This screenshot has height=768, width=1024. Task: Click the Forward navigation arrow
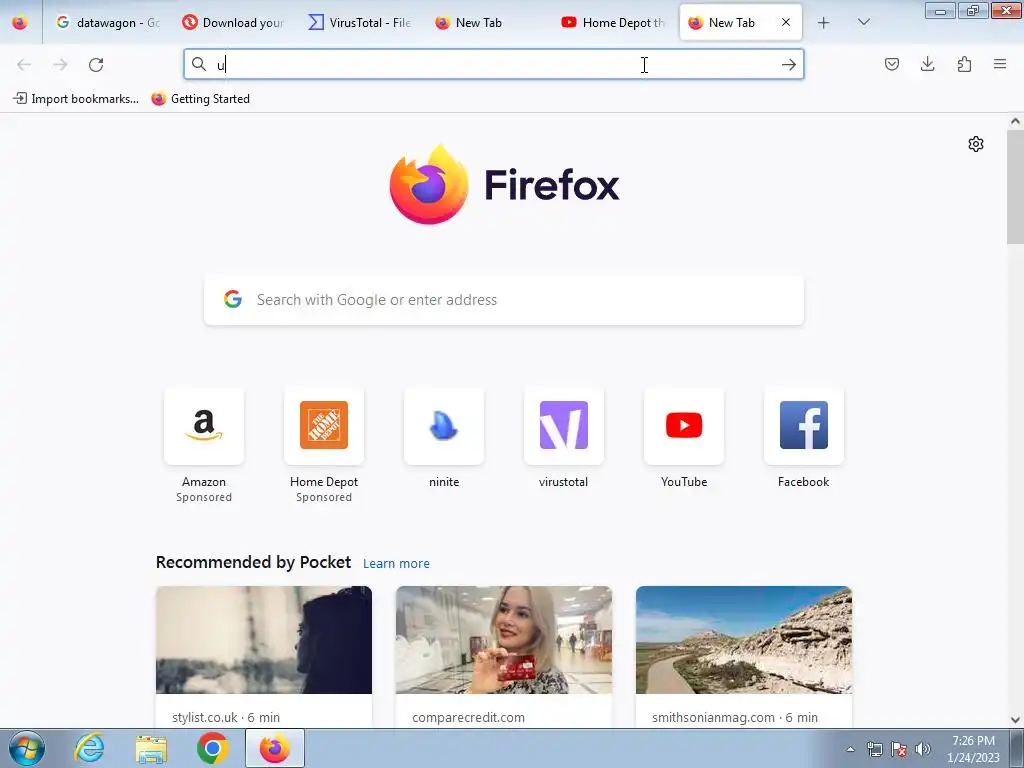pos(60,65)
